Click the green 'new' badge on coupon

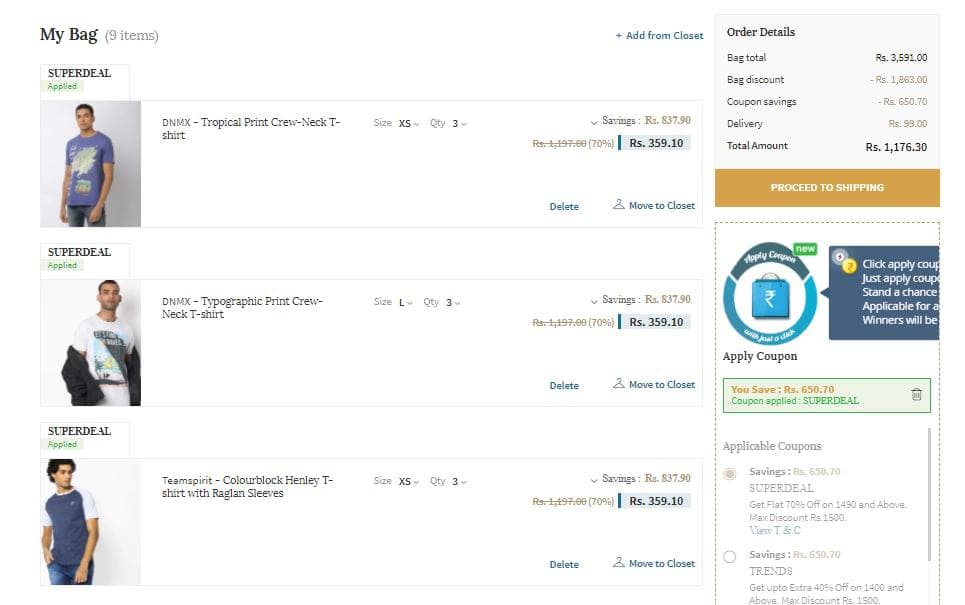(805, 249)
